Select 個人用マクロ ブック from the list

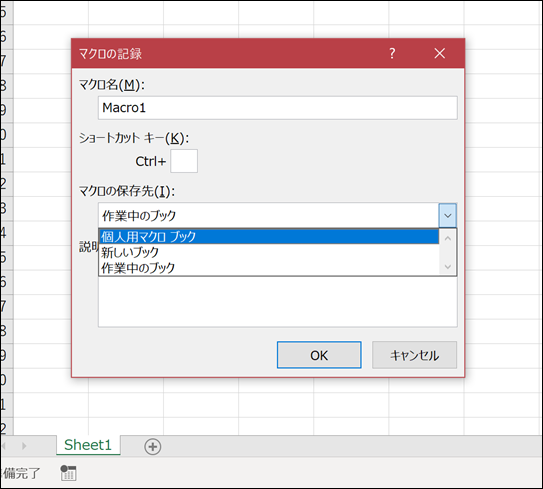click(269, 237)
